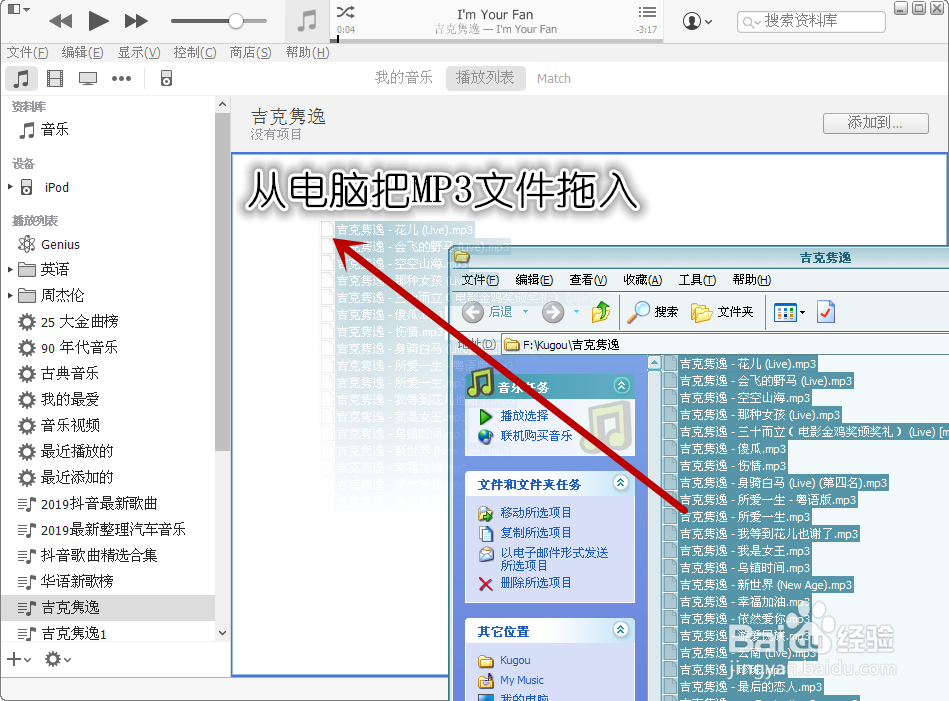Collapse the 文件和文件夹任务 panel
Image resolution: width=949 pixels, height=701 pixels.
[620, 482]
